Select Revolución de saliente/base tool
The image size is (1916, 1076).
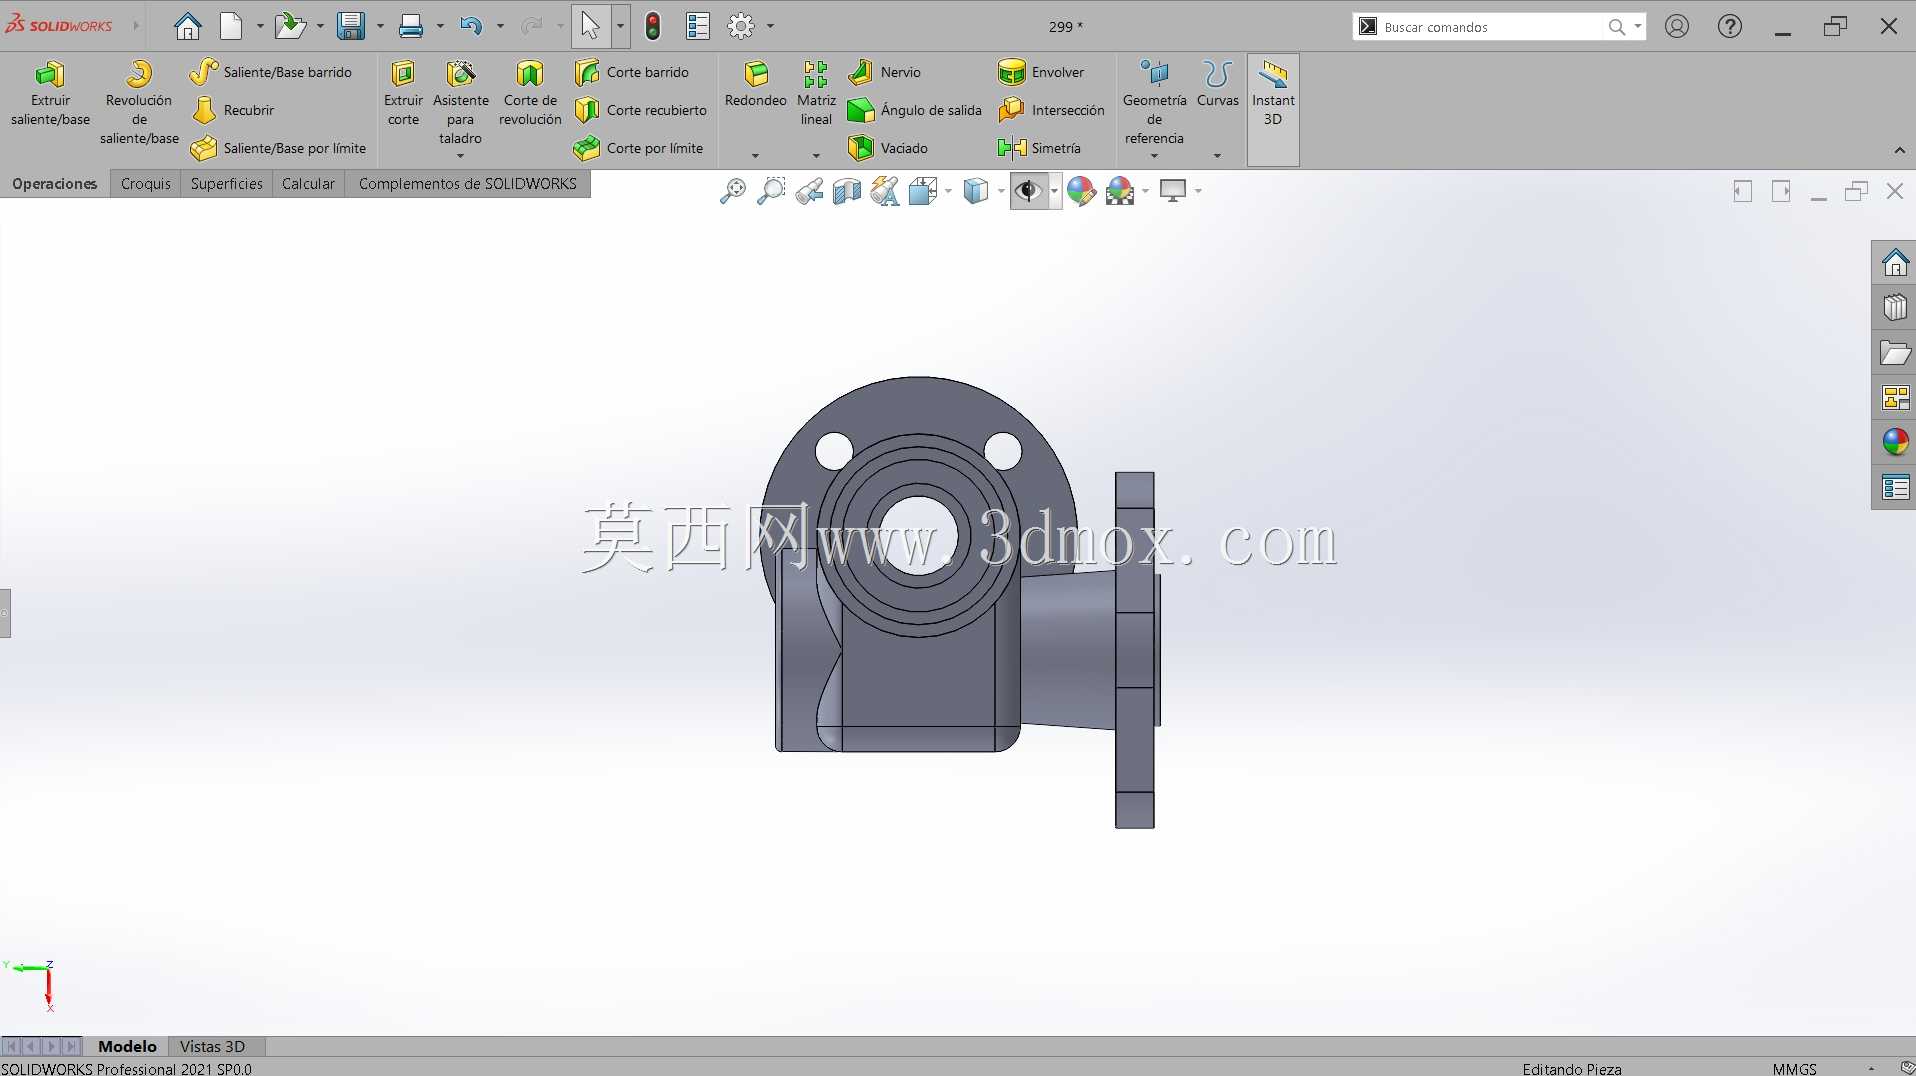[x=139, y=102]
